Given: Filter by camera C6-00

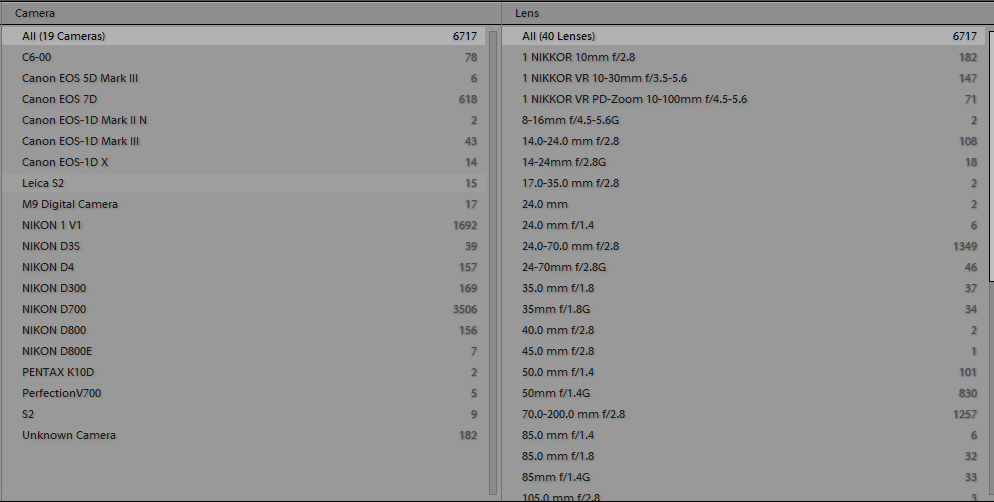Looking at the screenshot, I should point(243,57).
